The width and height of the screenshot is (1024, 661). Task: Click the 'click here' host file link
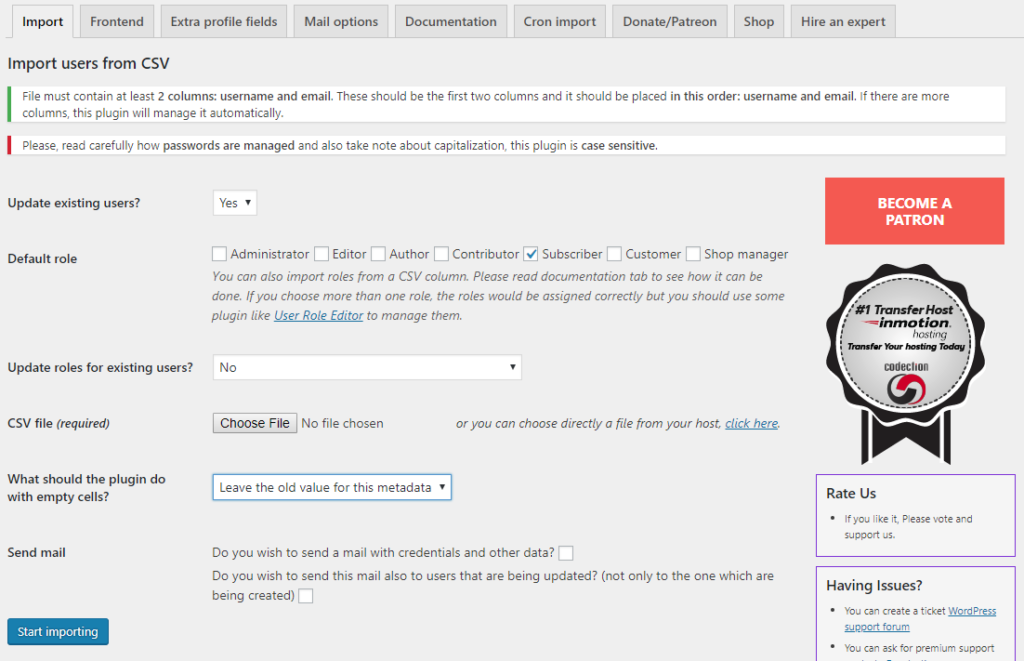751,423
